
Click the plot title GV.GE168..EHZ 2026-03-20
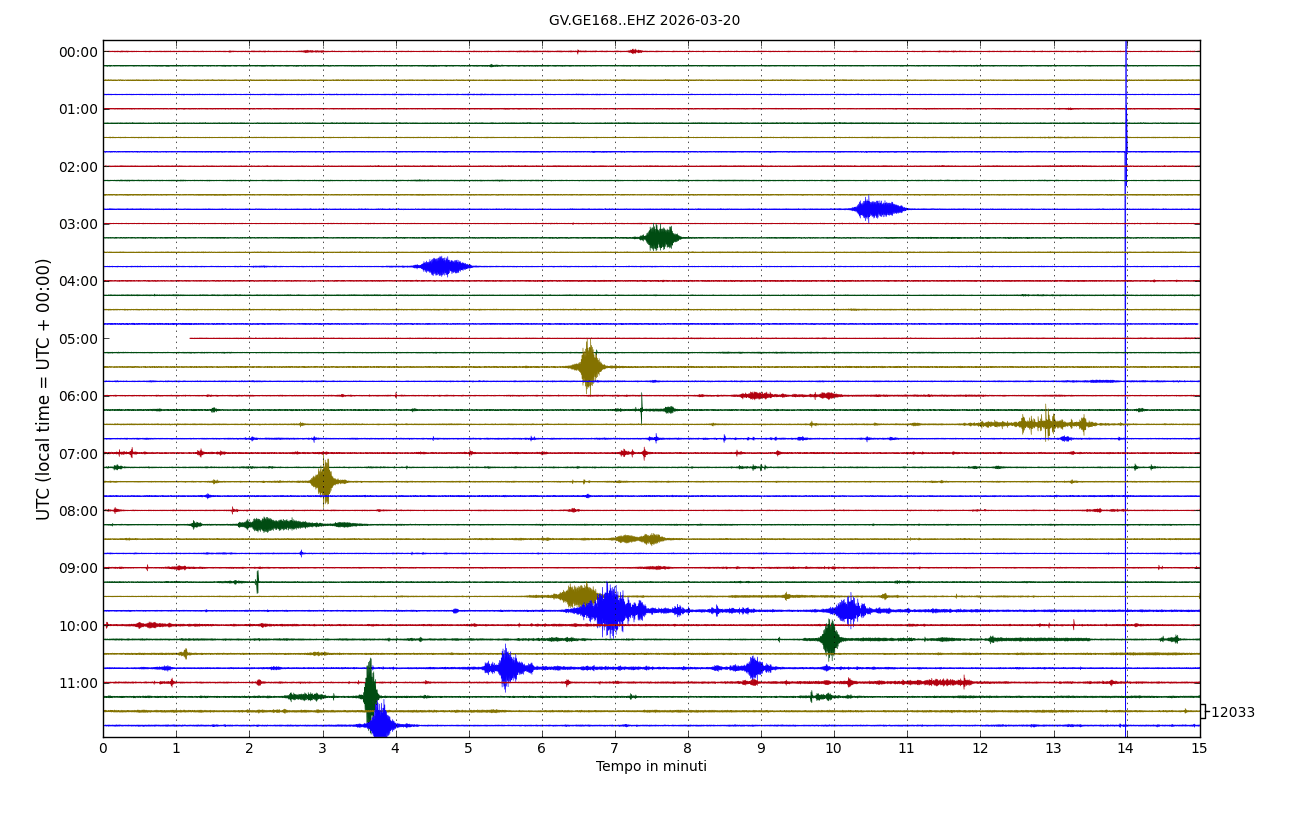pos(644,21)
